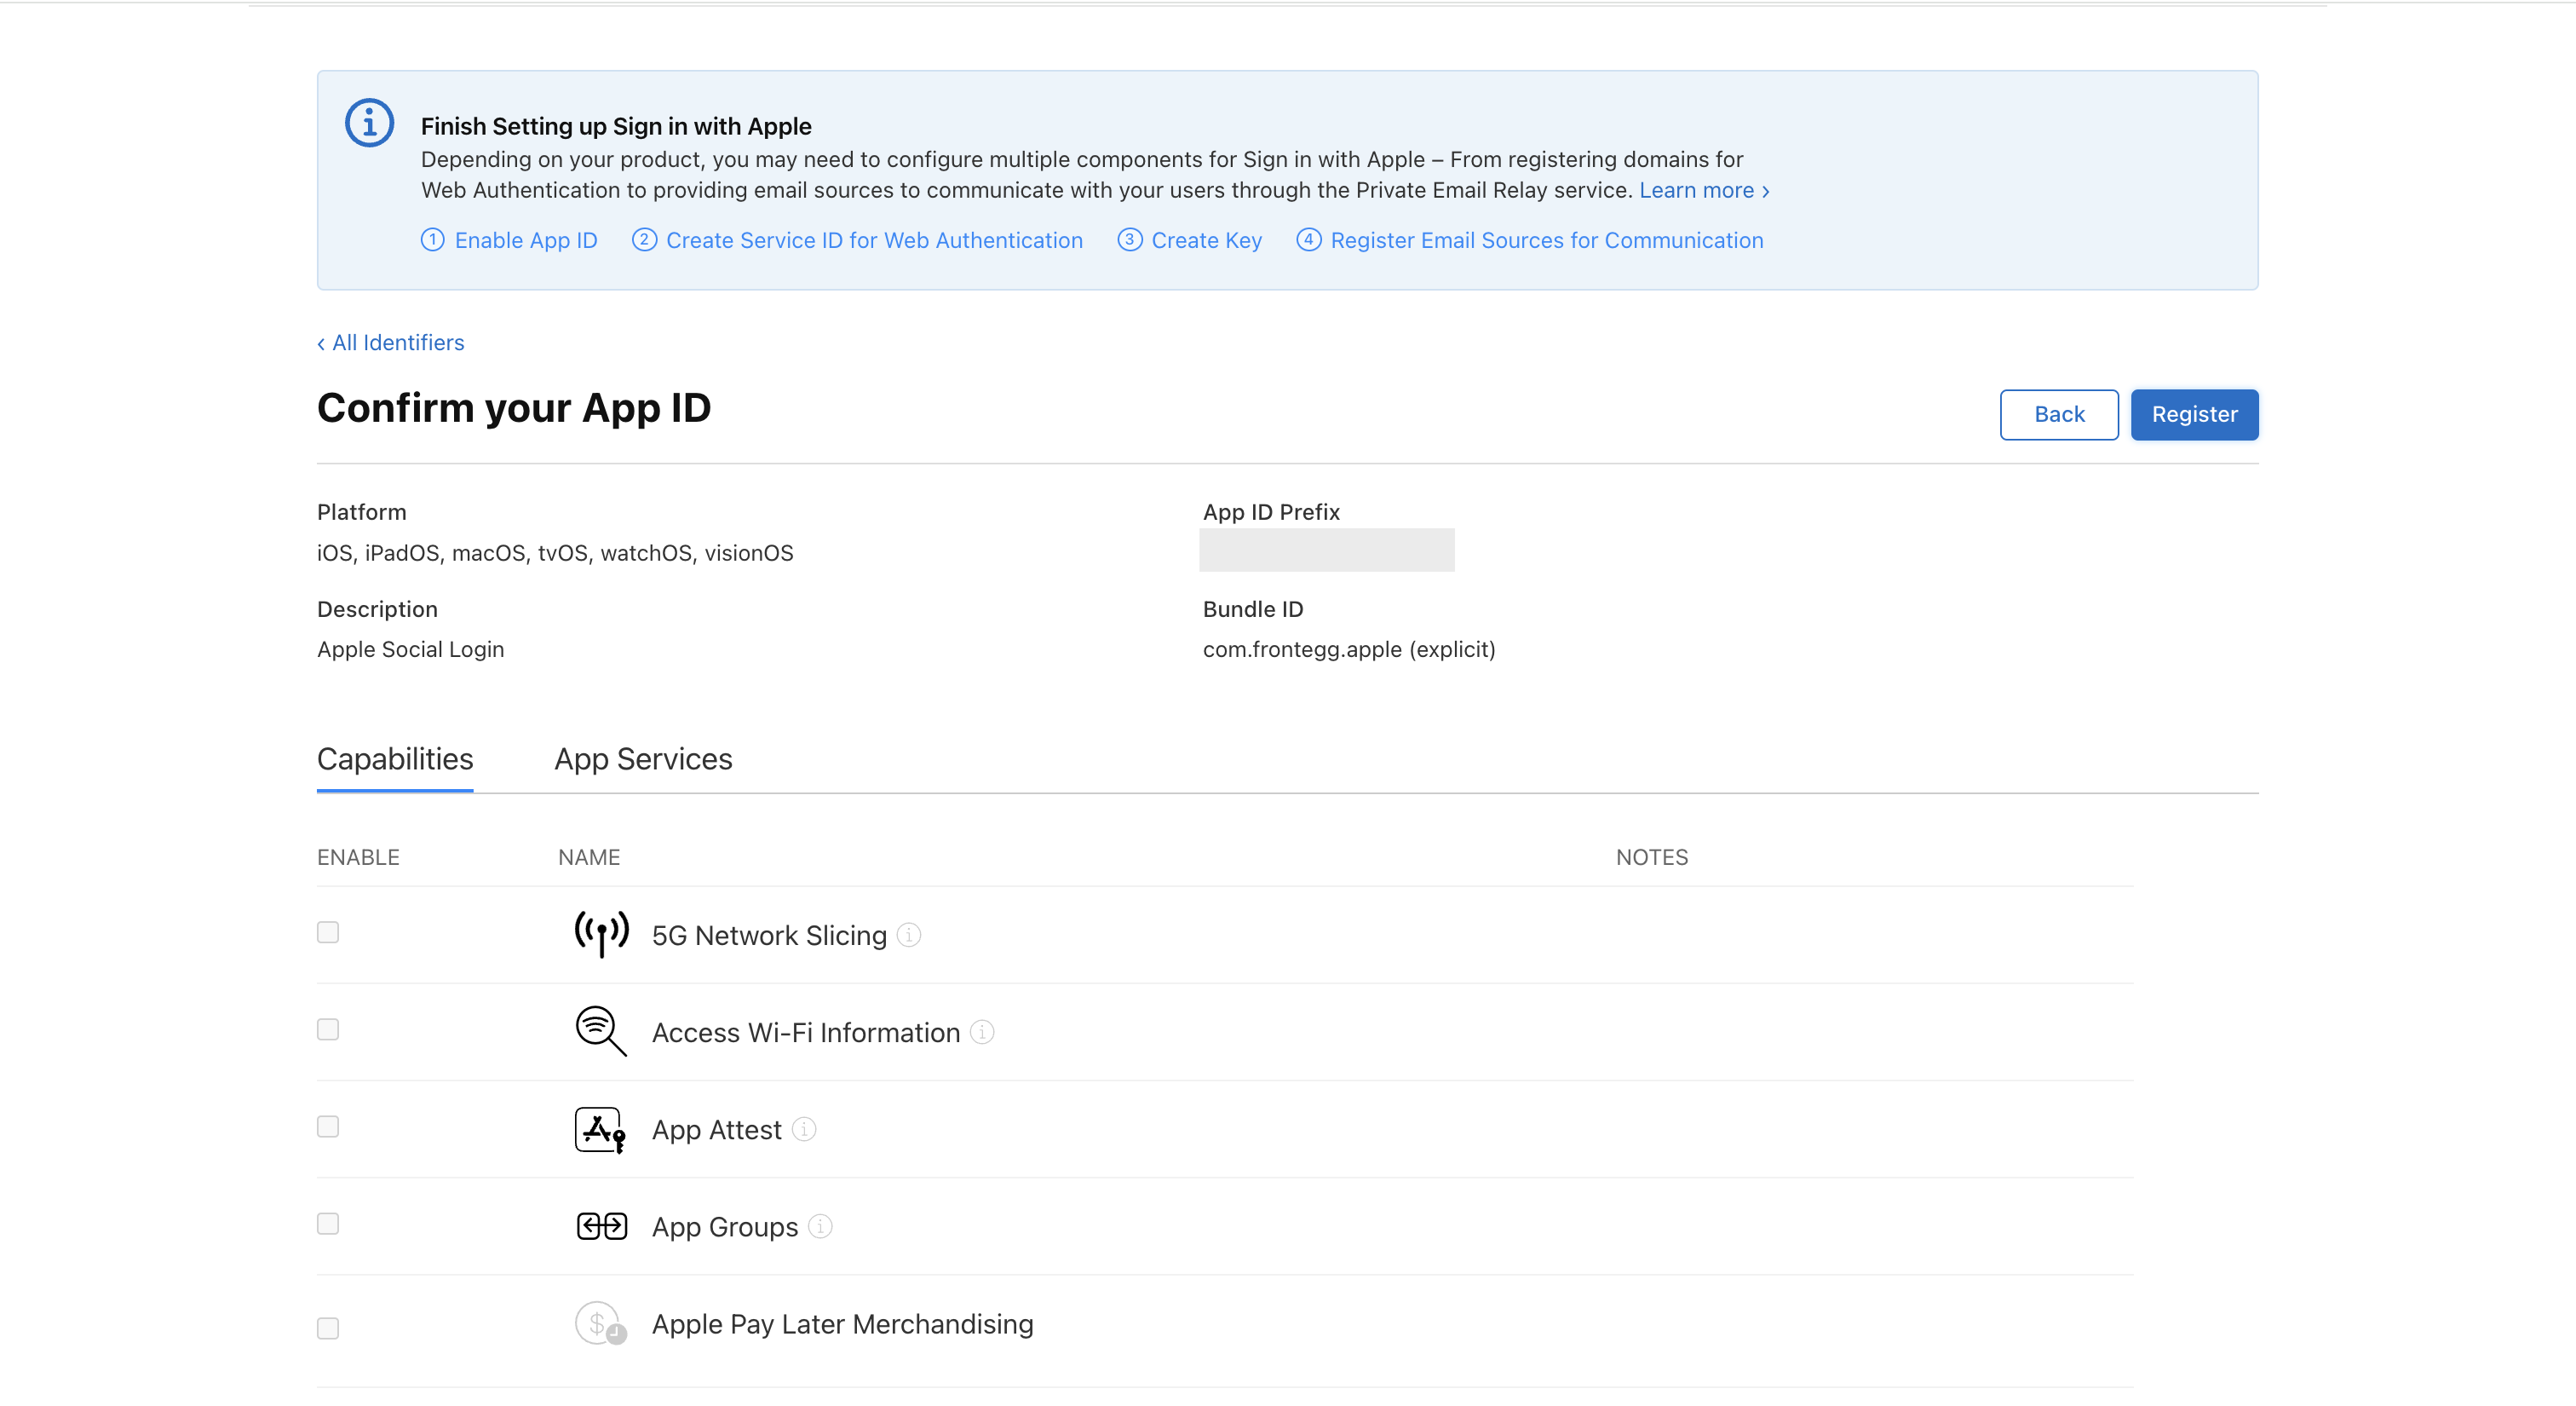Check the Access Wi-Fi Information capability
This screenshot has width=2576, height=1406.
pos(328,1029)
